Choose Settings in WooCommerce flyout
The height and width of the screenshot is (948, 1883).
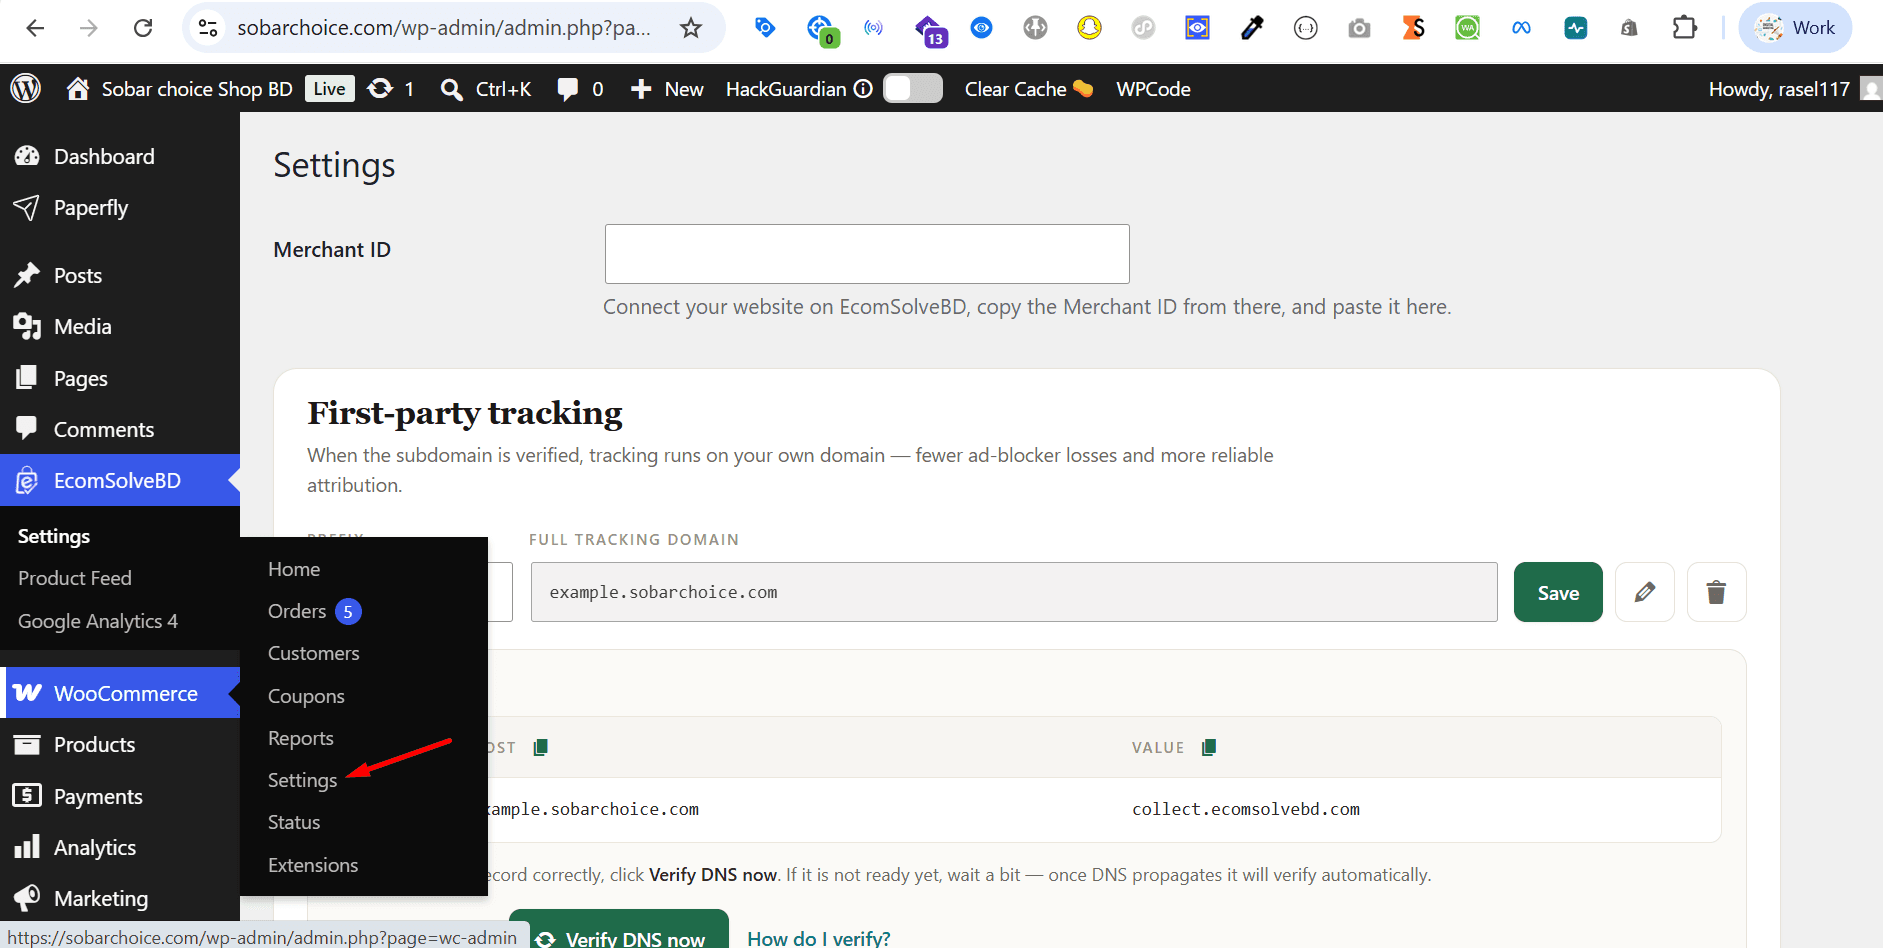302,780
